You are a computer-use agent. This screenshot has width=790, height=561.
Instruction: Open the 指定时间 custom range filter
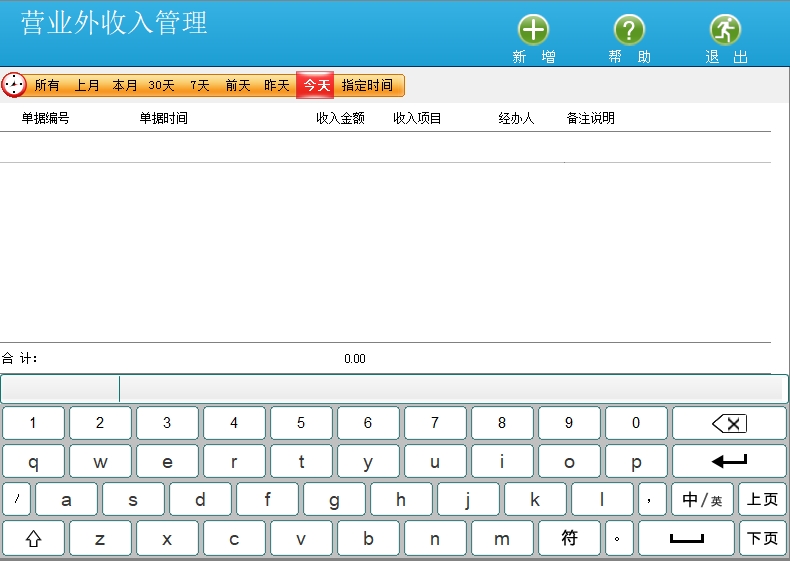click(x=368, y=86)
